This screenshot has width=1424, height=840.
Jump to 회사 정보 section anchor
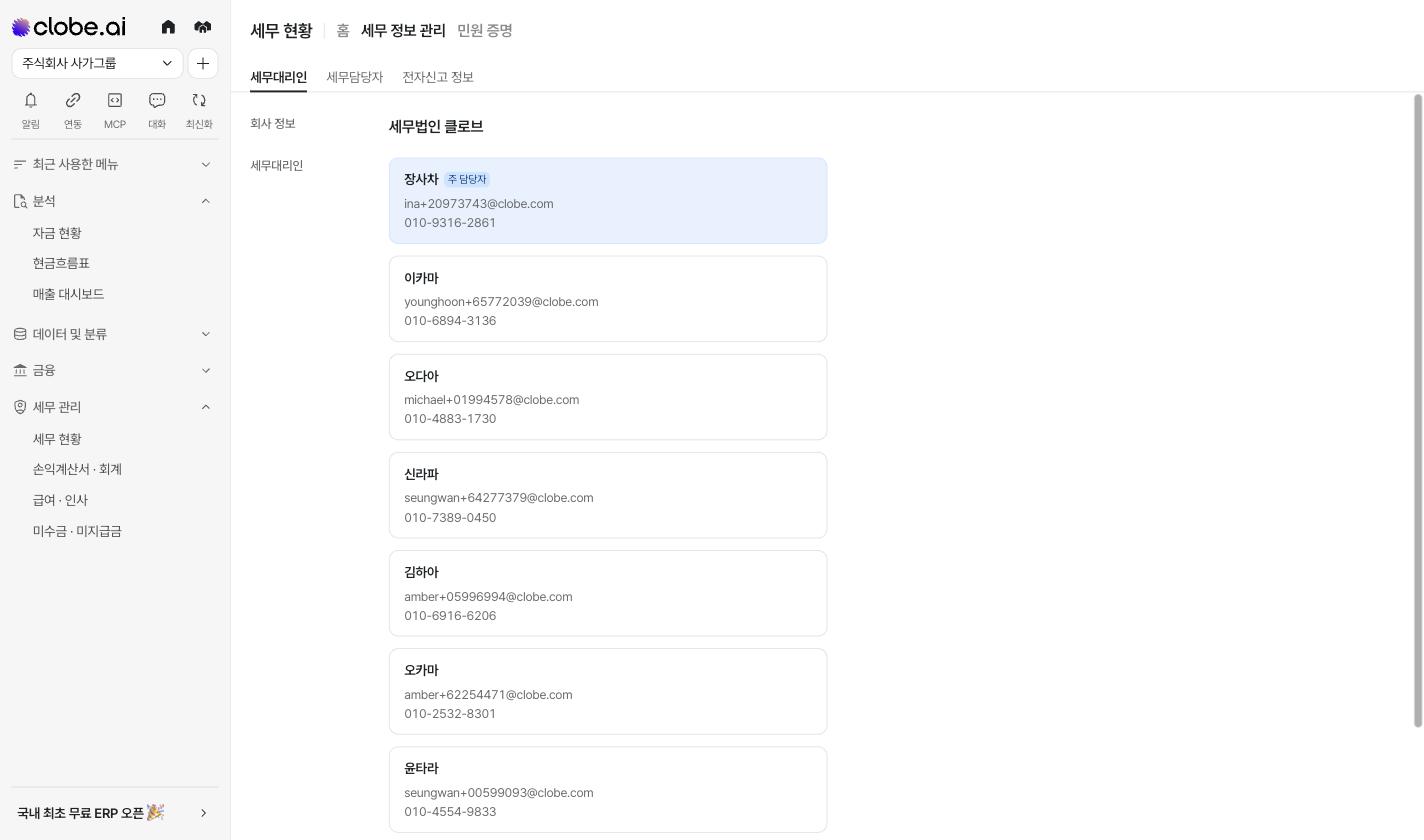(273, 123)
